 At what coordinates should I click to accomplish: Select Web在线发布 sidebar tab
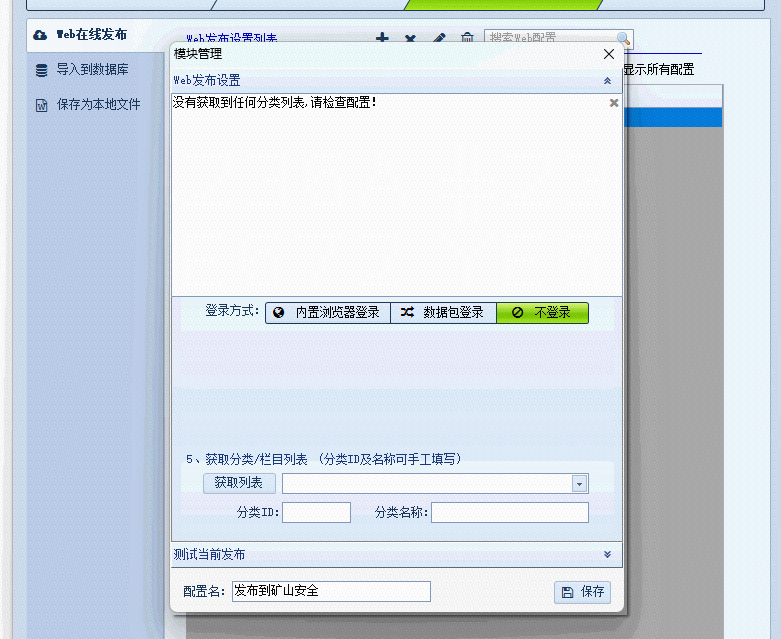[90, 35]
